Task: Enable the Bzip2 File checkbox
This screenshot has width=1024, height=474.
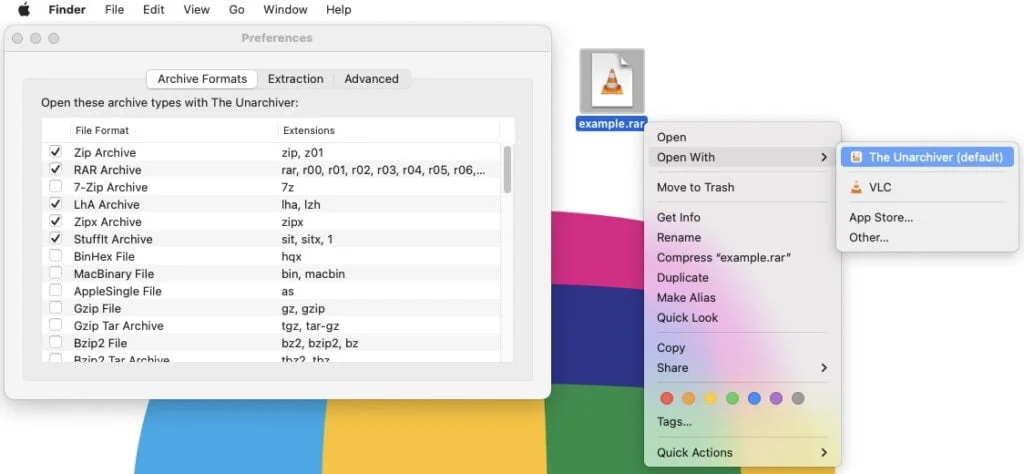Action: (56, 343)
